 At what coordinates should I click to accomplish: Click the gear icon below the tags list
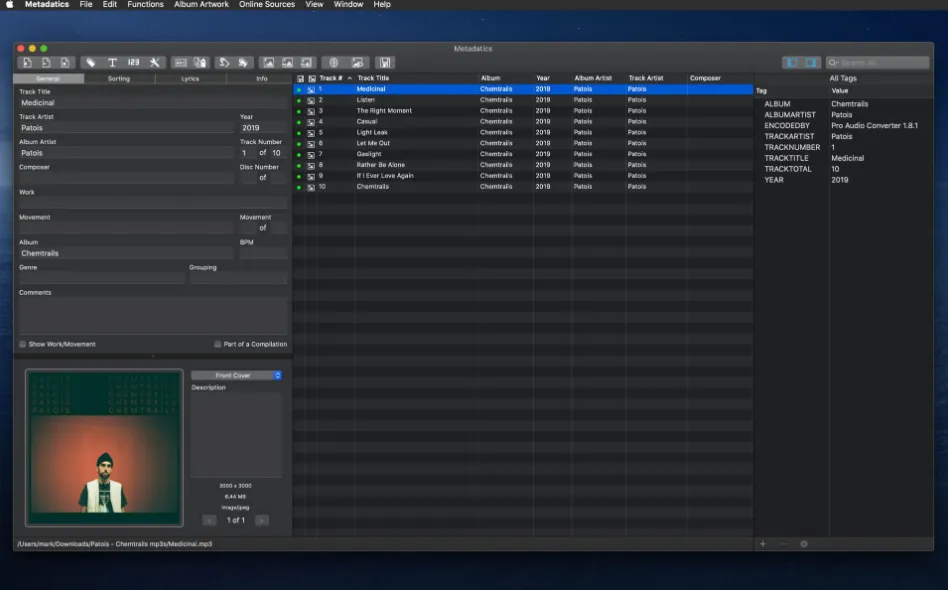click(804, 543)
